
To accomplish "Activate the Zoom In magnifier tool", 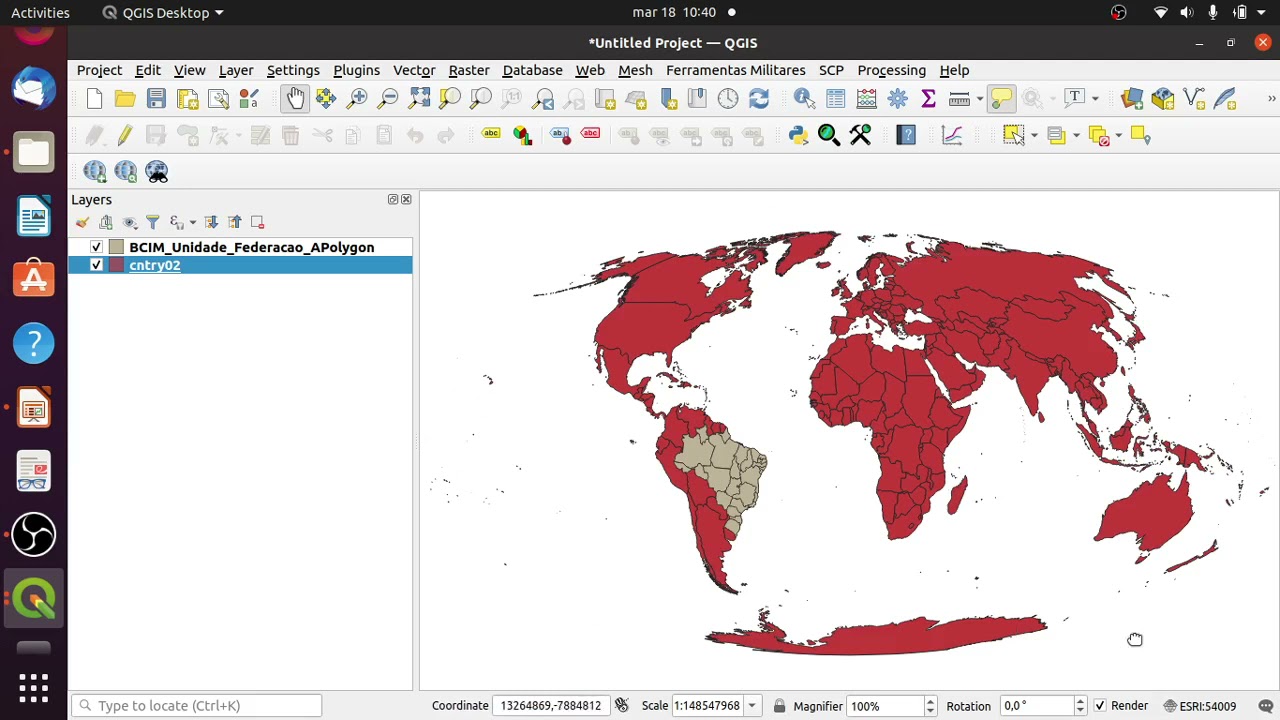I will [x=357, y=99].
